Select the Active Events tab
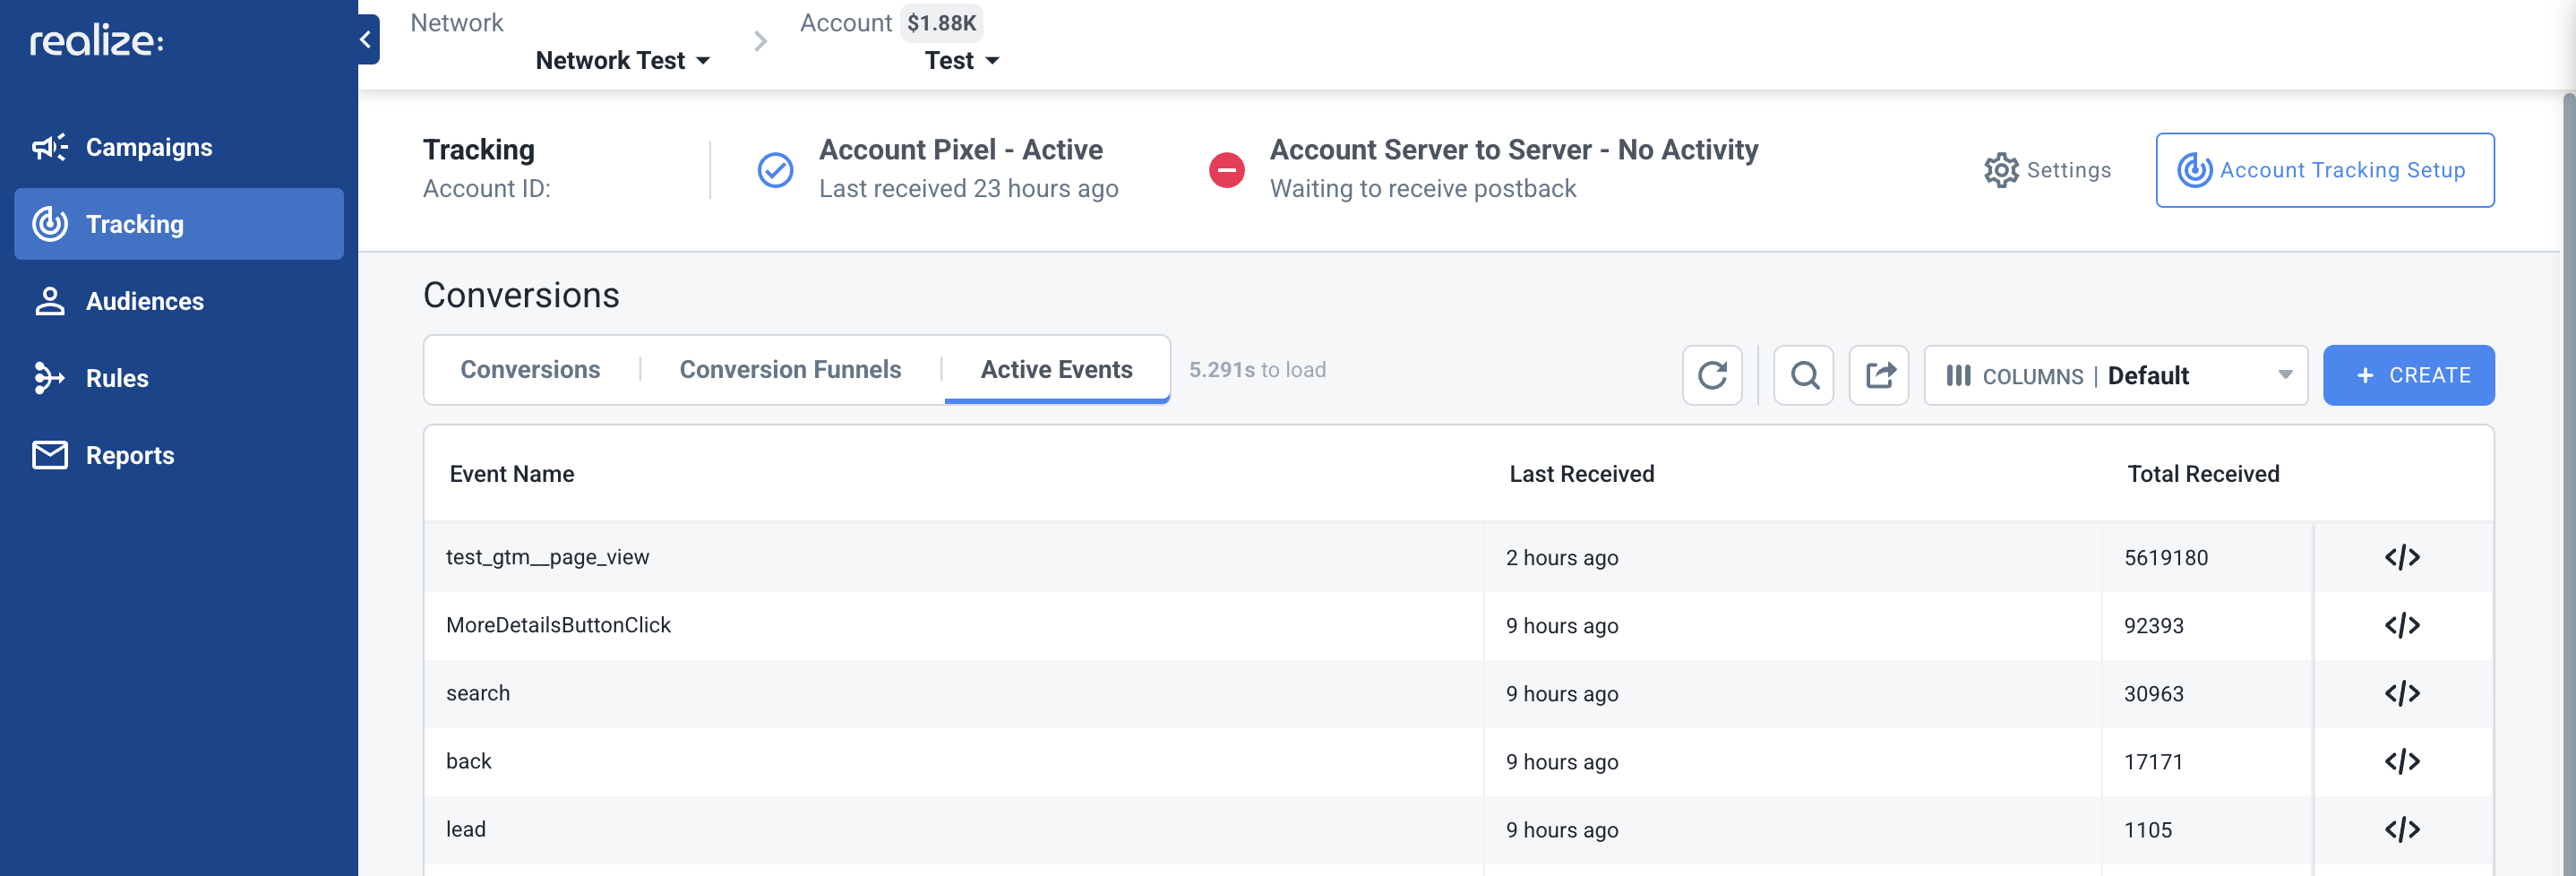 pyautogui.click(x=1057, y=369)
